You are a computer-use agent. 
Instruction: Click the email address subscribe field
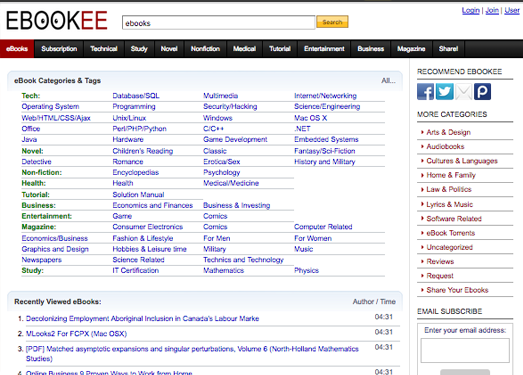coord(465,350)
